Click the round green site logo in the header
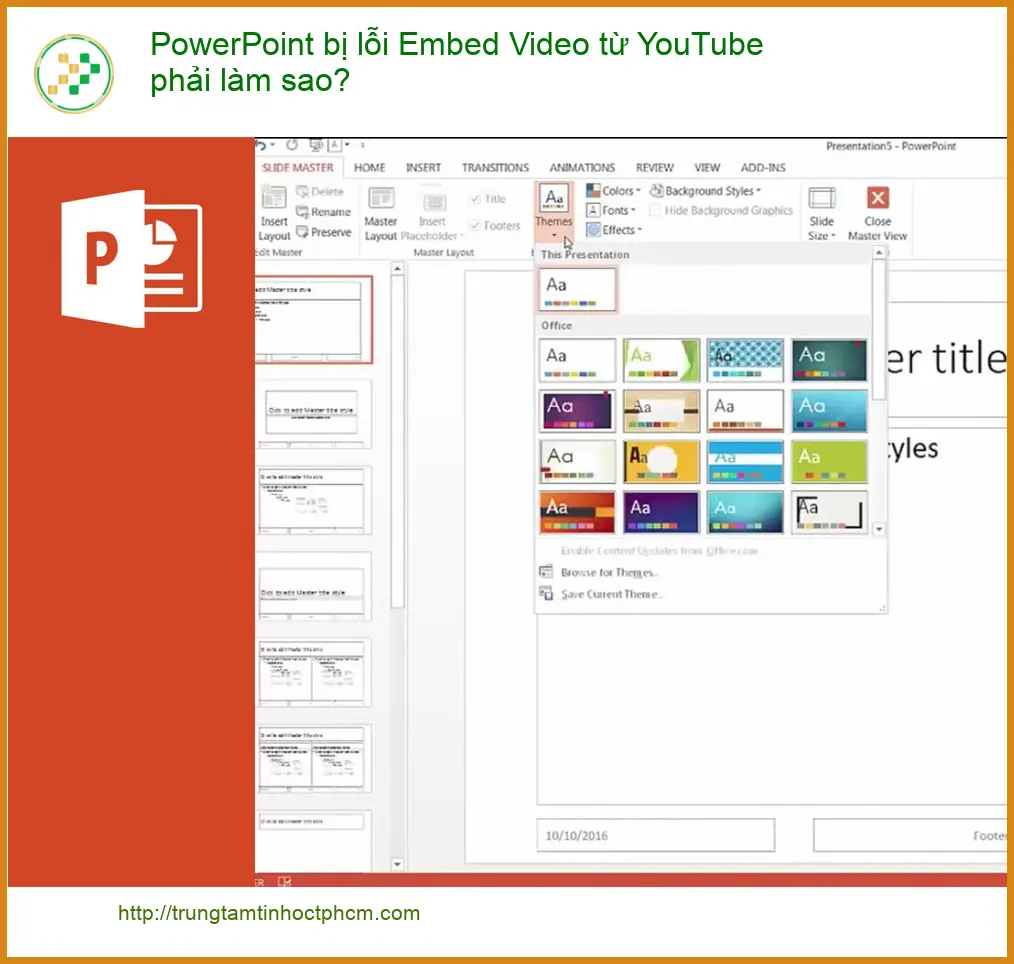Image resolution: width=1014 pixels, height=964 pixels. pyautogui.click(x=74, y=74)
